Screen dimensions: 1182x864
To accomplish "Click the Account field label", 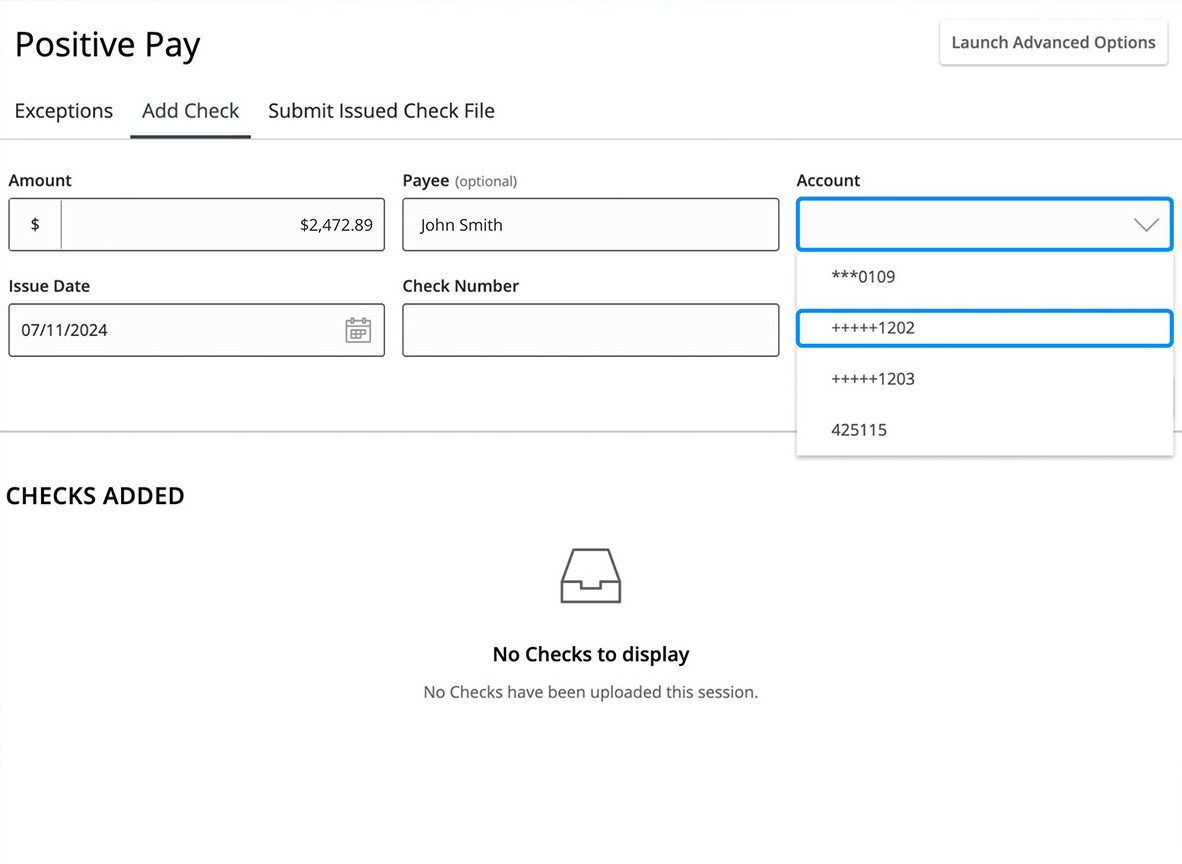I will [x=828, y=180].
